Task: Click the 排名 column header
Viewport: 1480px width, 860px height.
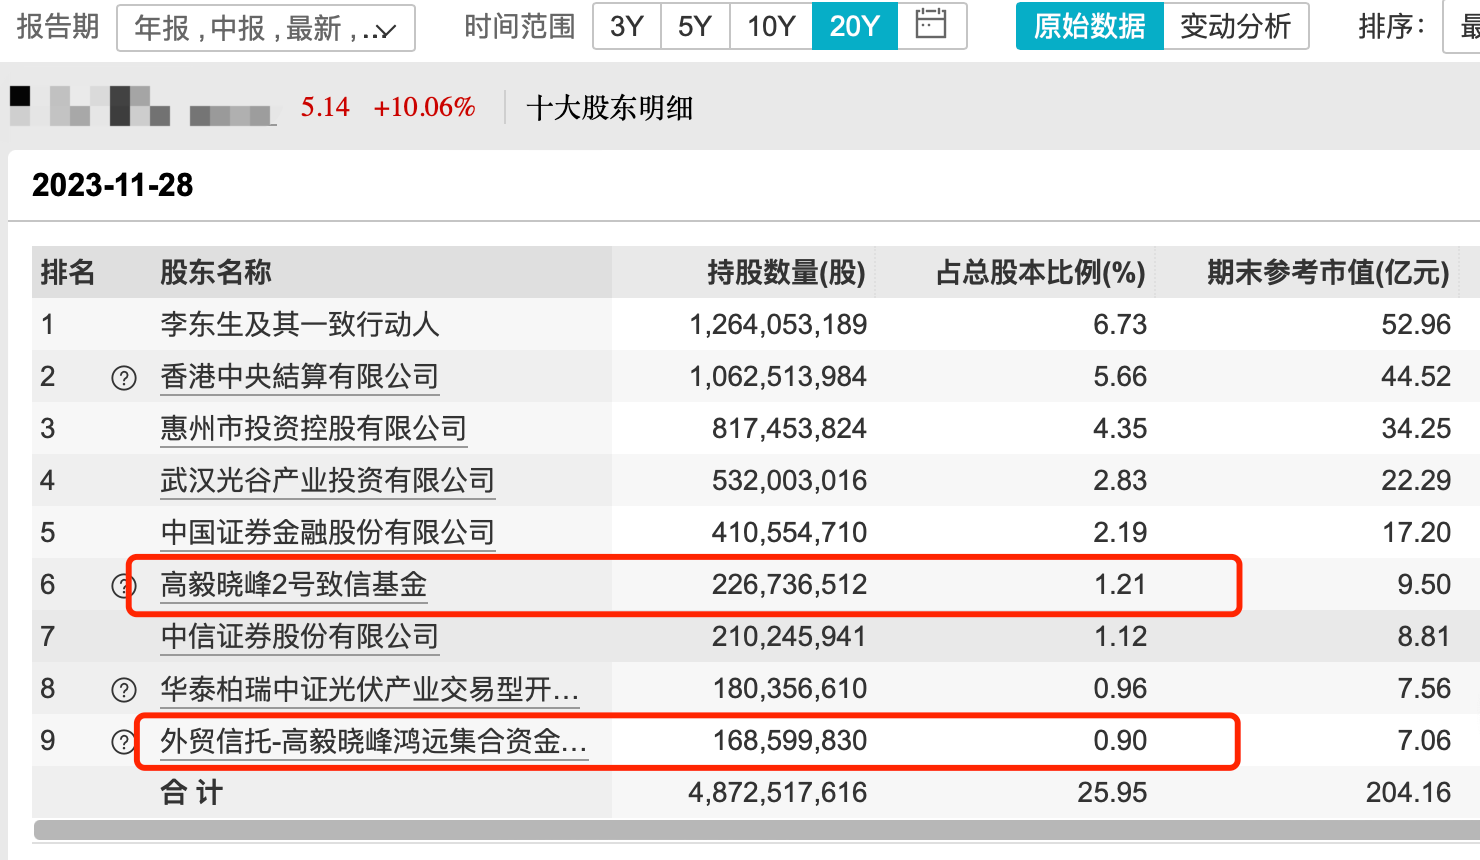Action: click(x=68, y=272)
